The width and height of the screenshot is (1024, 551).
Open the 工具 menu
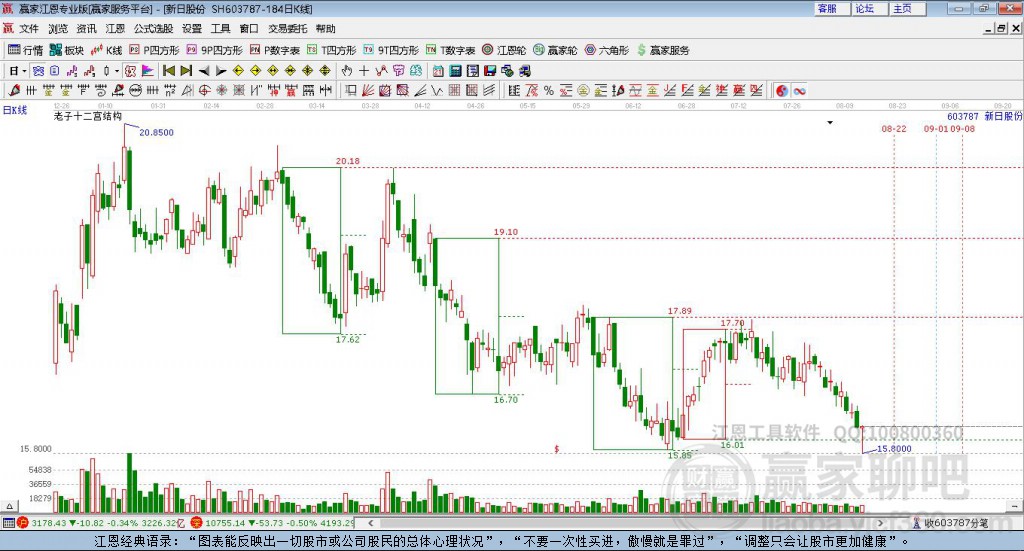[220, 29]
